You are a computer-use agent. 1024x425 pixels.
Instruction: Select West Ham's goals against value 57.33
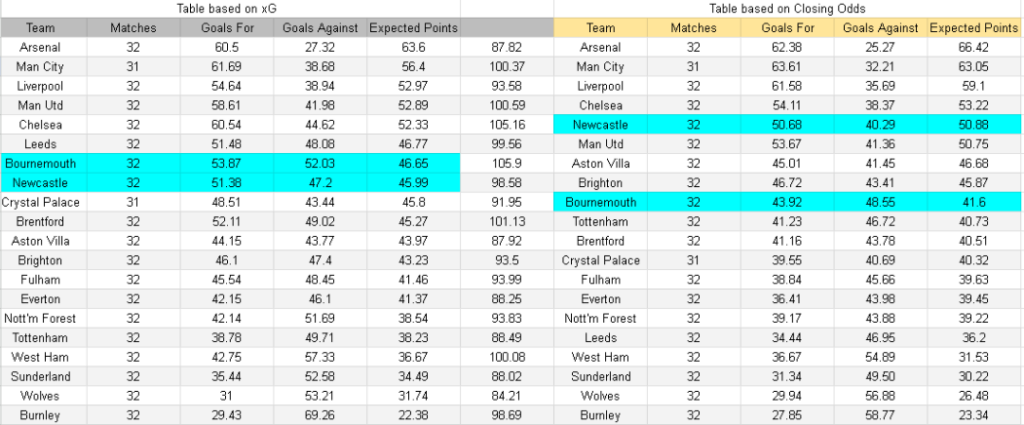pos(322,357)
